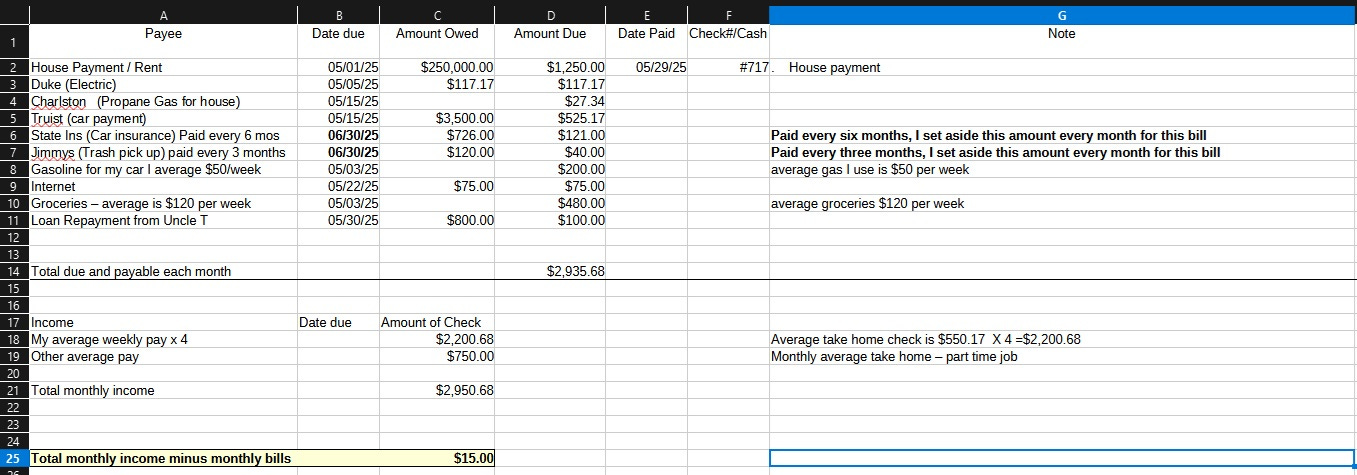This screenshot has height=475, width=1357.
Task: Click the $2,950.68 total income cell
Action: (x=437, y=391)
